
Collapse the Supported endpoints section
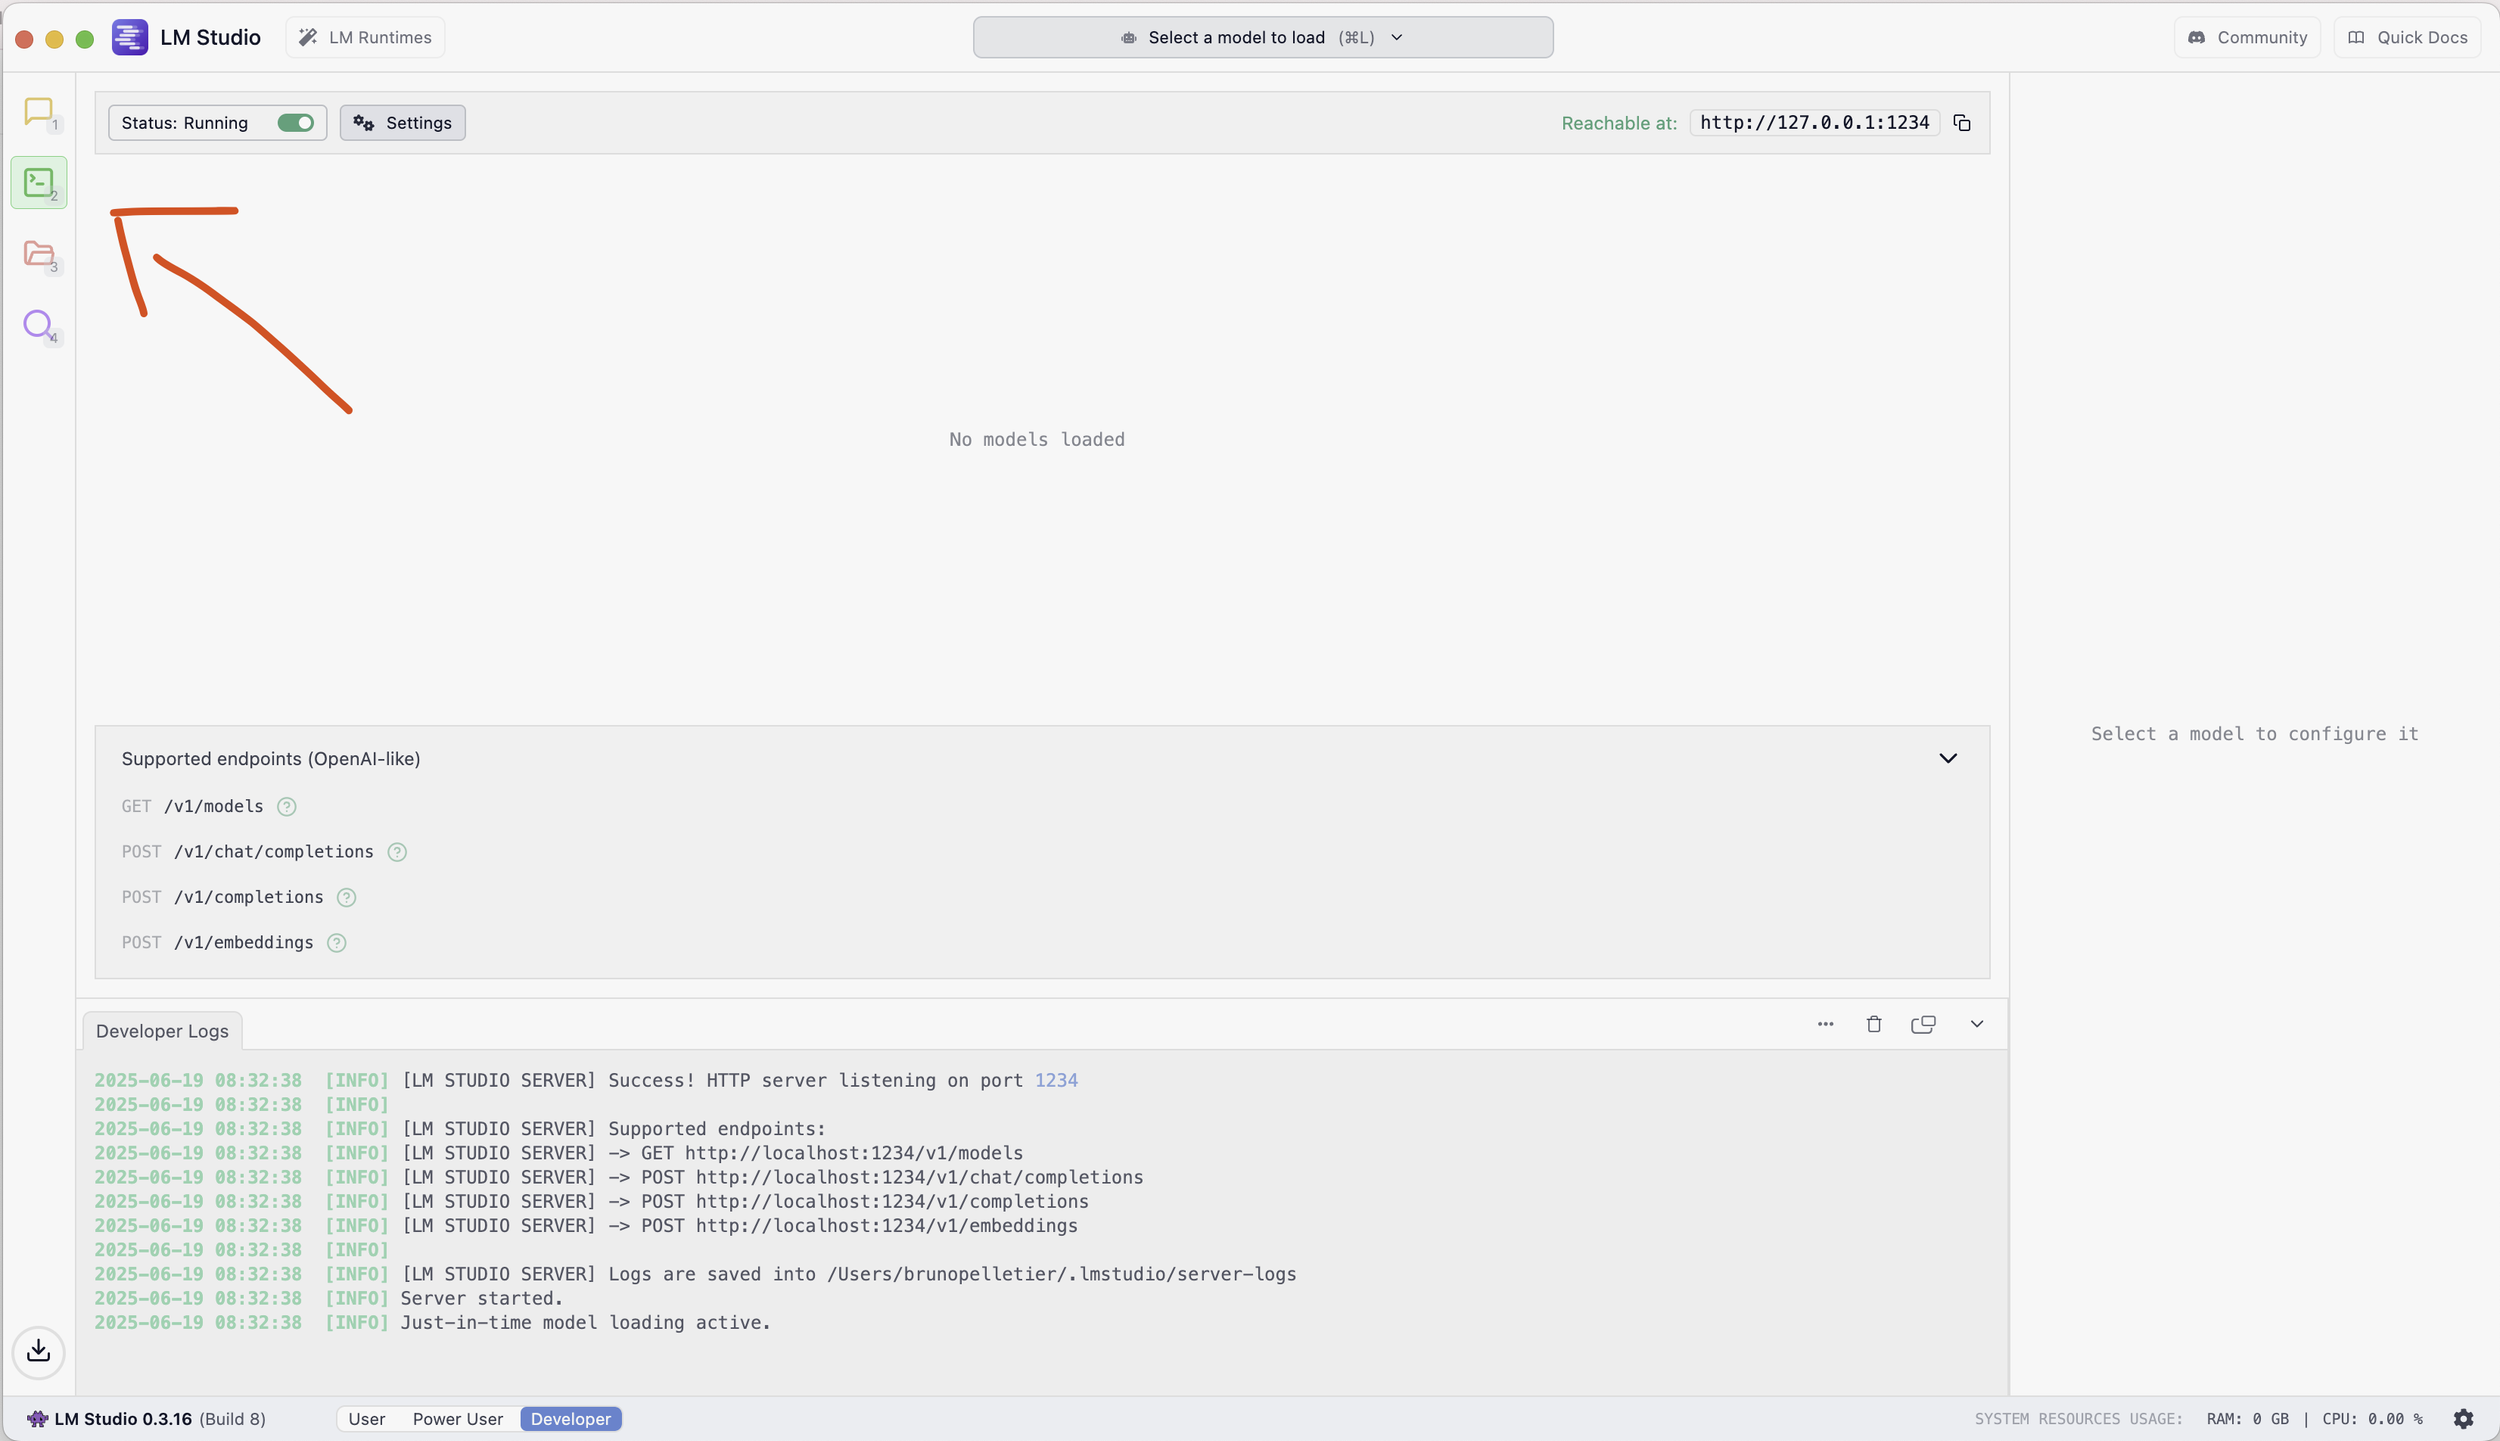(x=1947, y=758)
